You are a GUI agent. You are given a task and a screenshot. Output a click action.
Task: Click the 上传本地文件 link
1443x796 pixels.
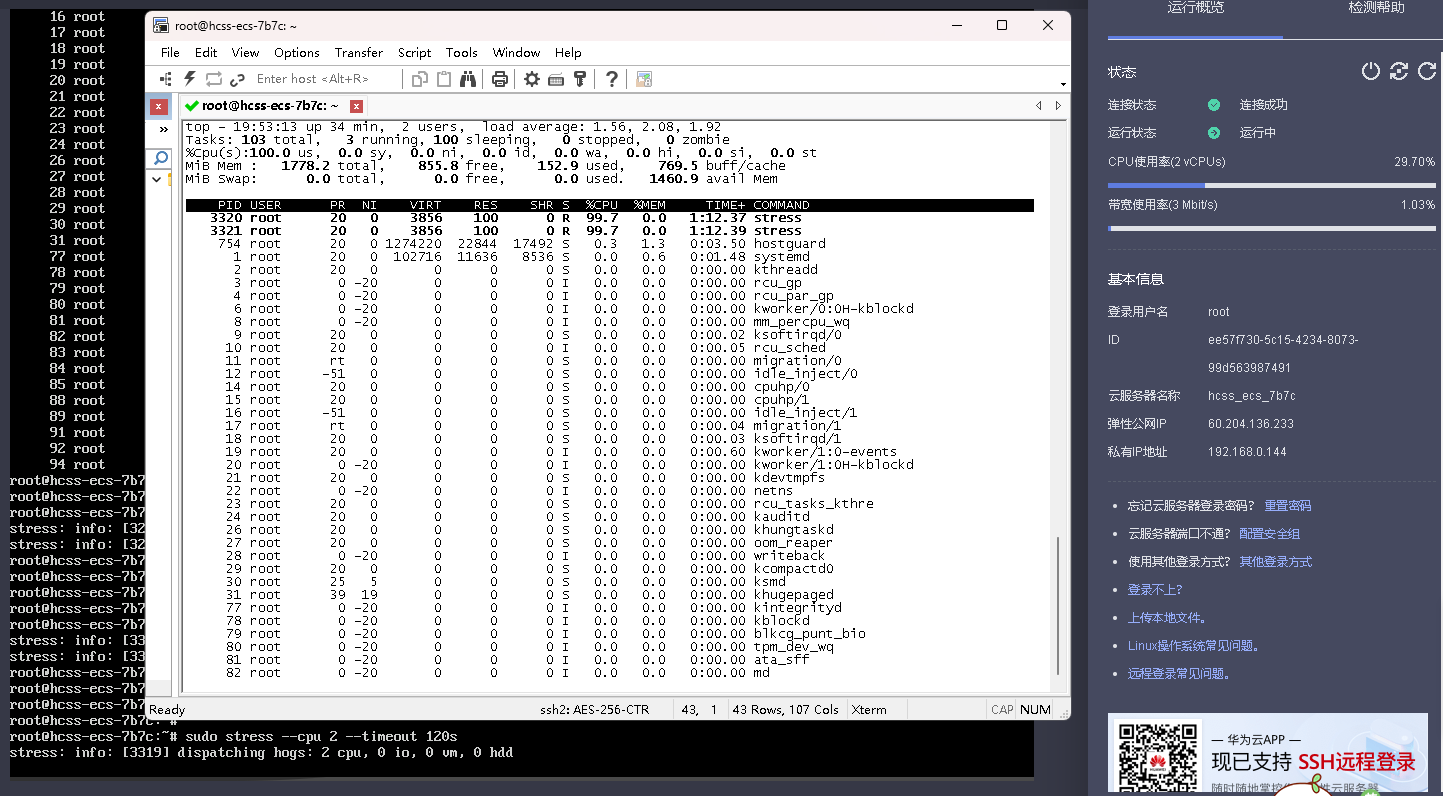[1168, 618]
